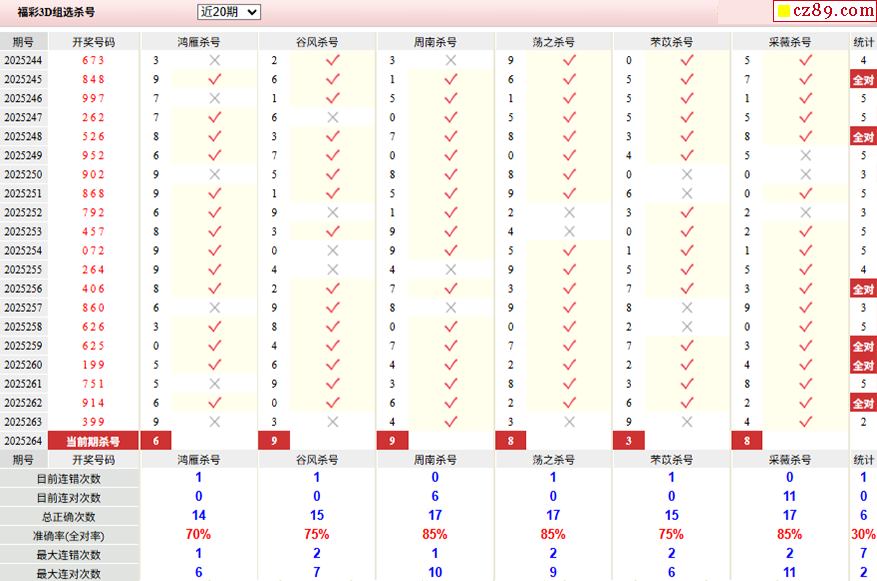Click the 总正确次数 row label
877x581 pixels.
pyautogui.click(x=68, y=517)
